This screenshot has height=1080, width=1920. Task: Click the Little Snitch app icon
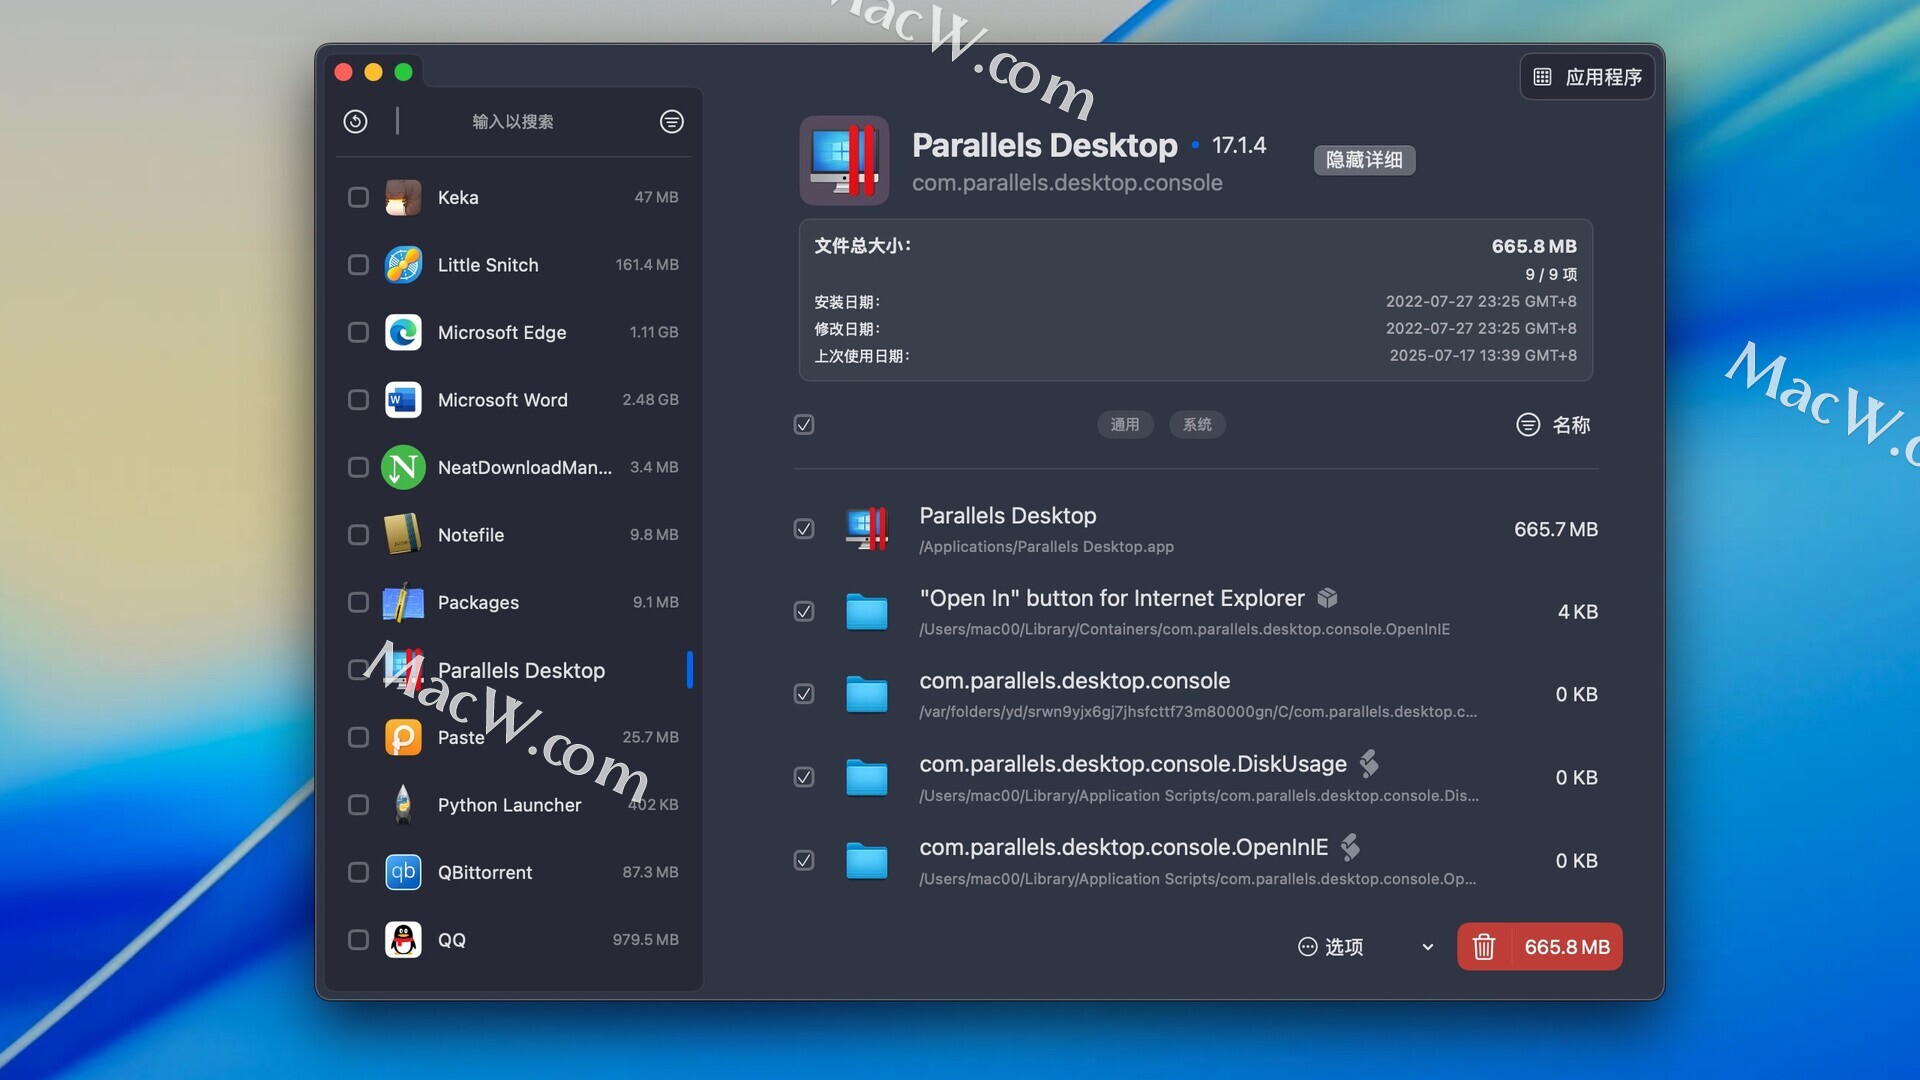[x=403, y=265]
